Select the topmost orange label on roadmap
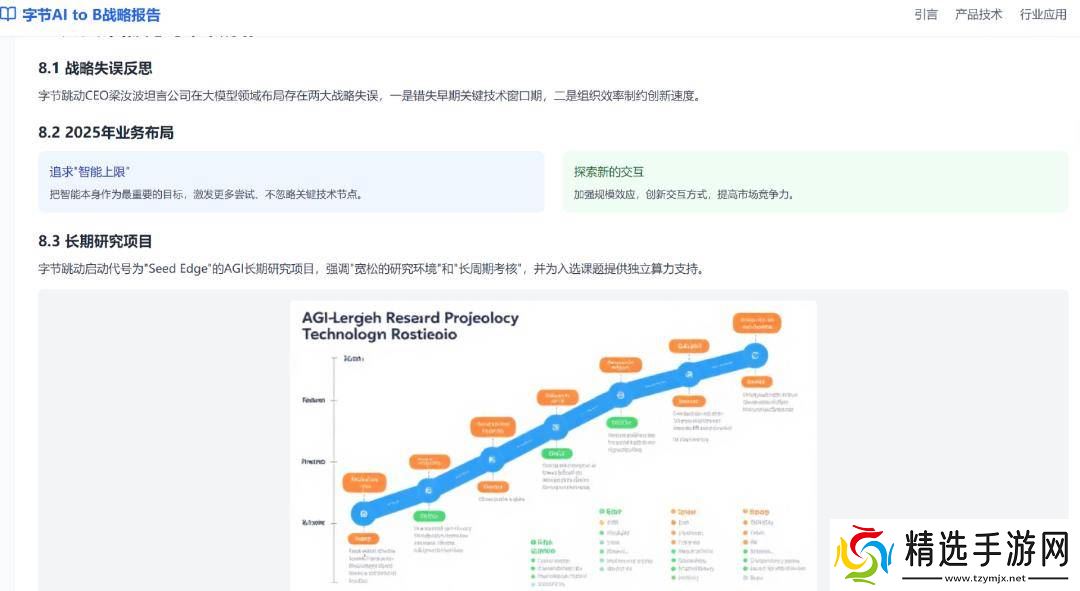 756,323
